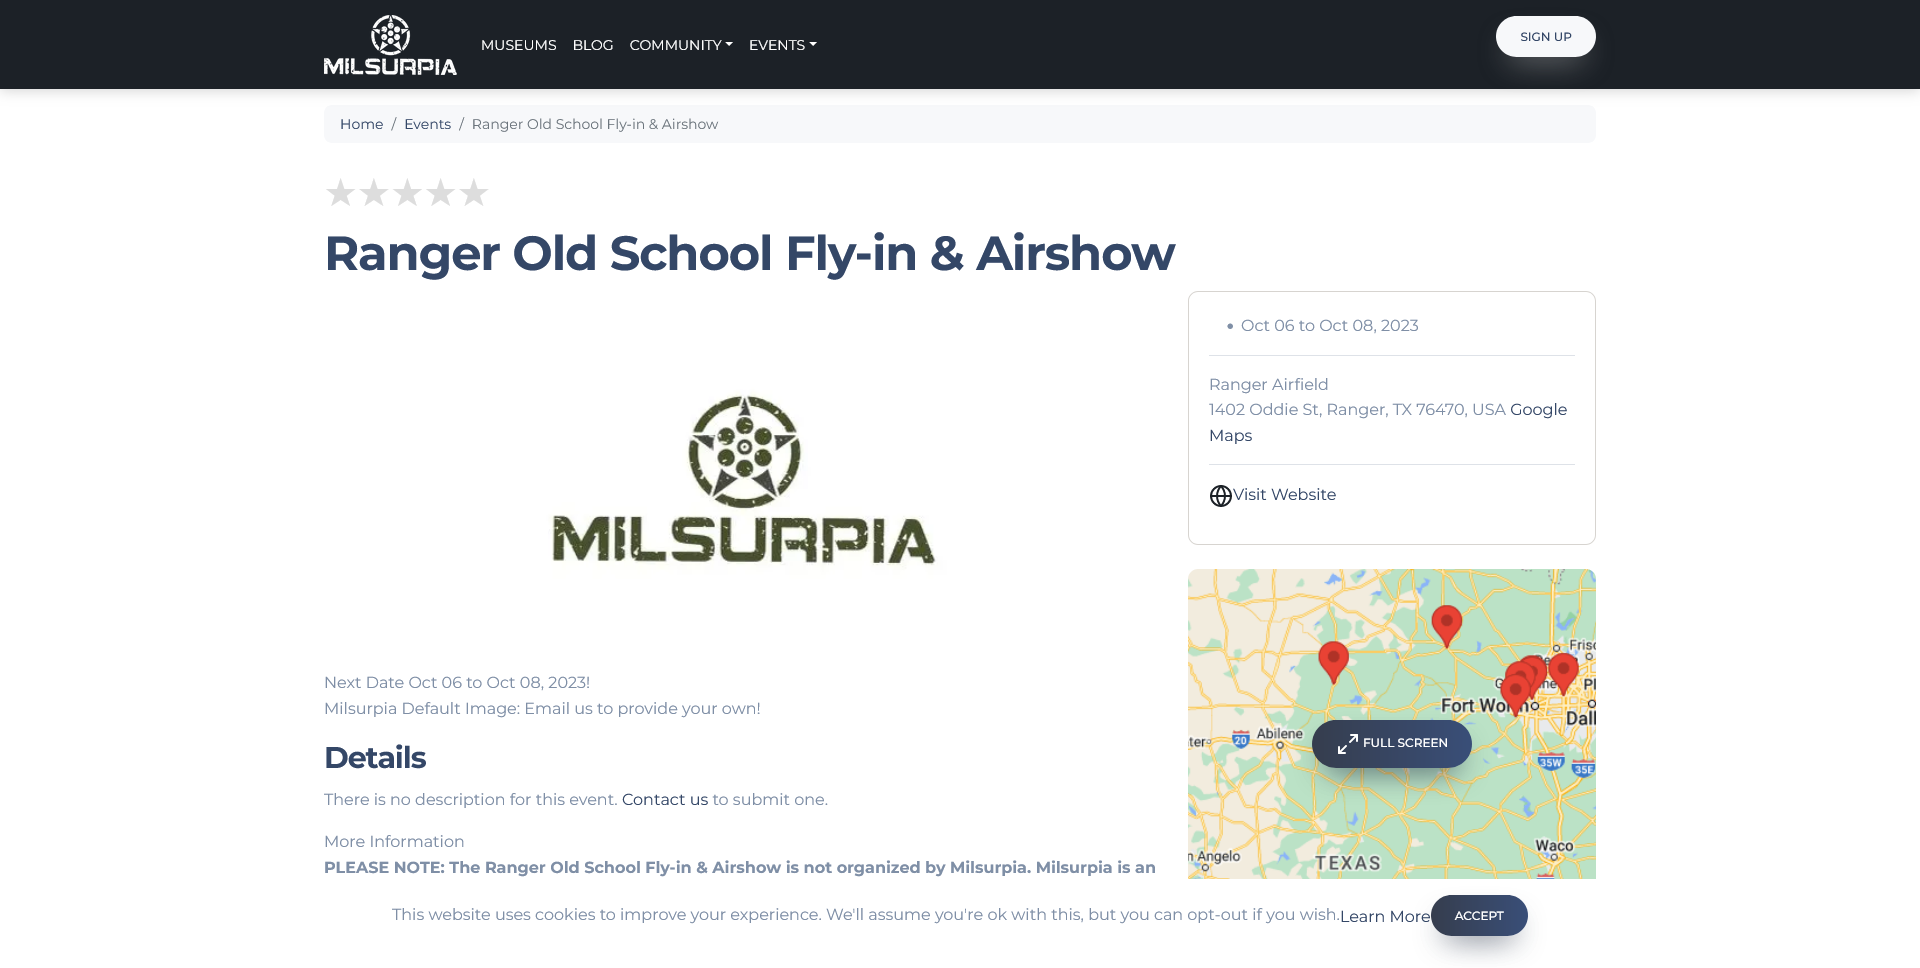The width and height of the screenshot is (1920, 968).
Task: Click the 'Next Date Oct 06 to Oct 08, 2023!' text
Action: coord(457,683)
